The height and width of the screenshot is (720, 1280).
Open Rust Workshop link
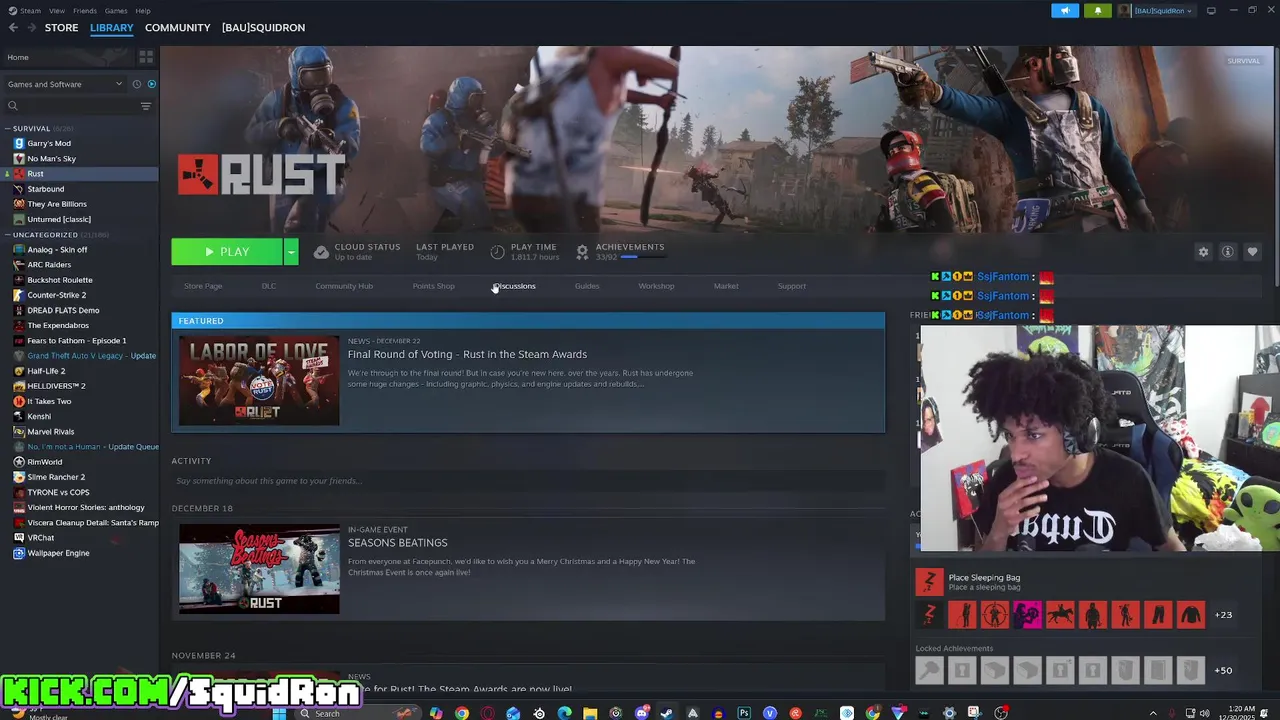click(656, 286)
